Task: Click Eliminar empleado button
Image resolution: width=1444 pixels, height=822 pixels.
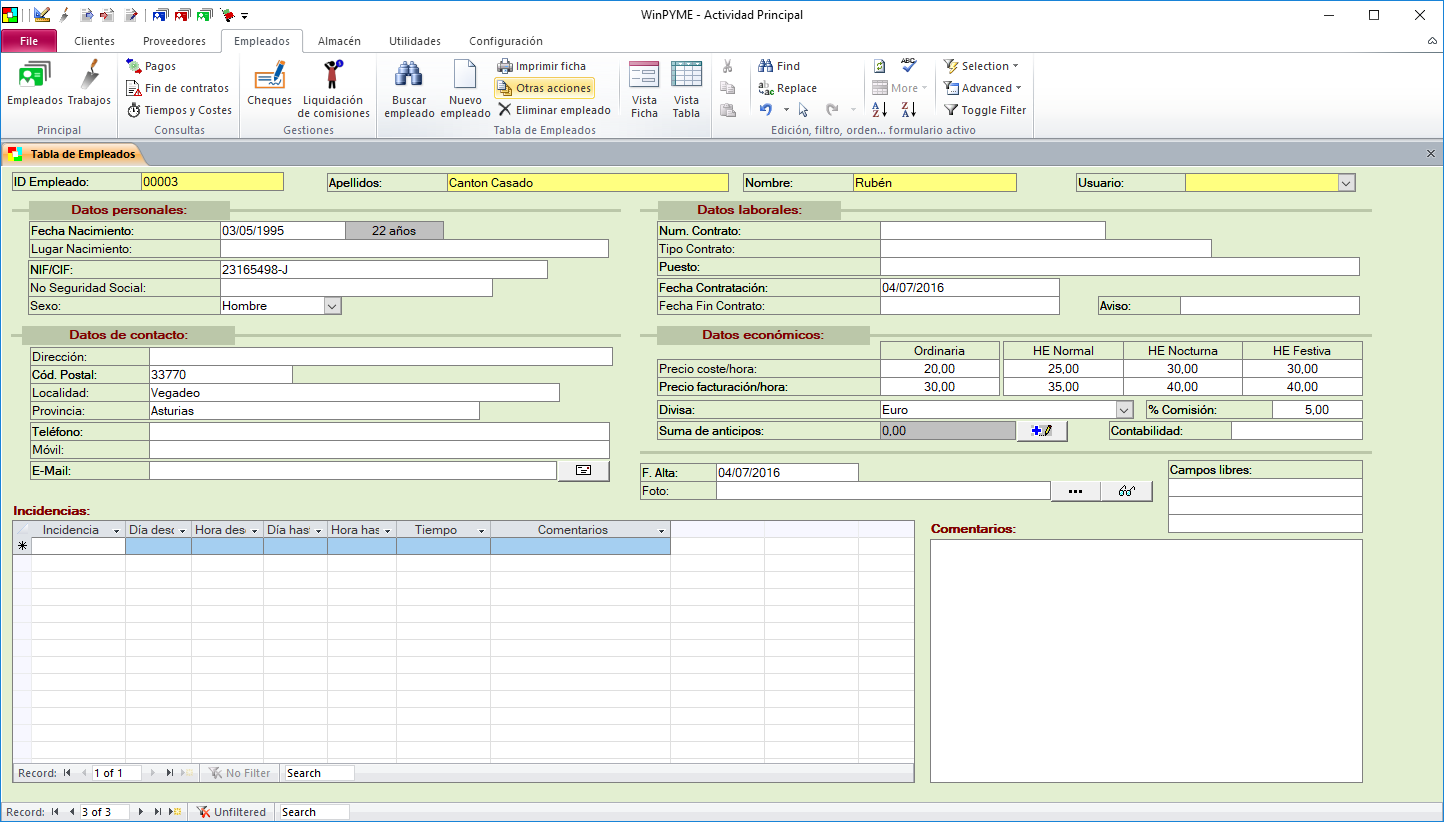Action: pyautogui.click(x=554, y=110)
